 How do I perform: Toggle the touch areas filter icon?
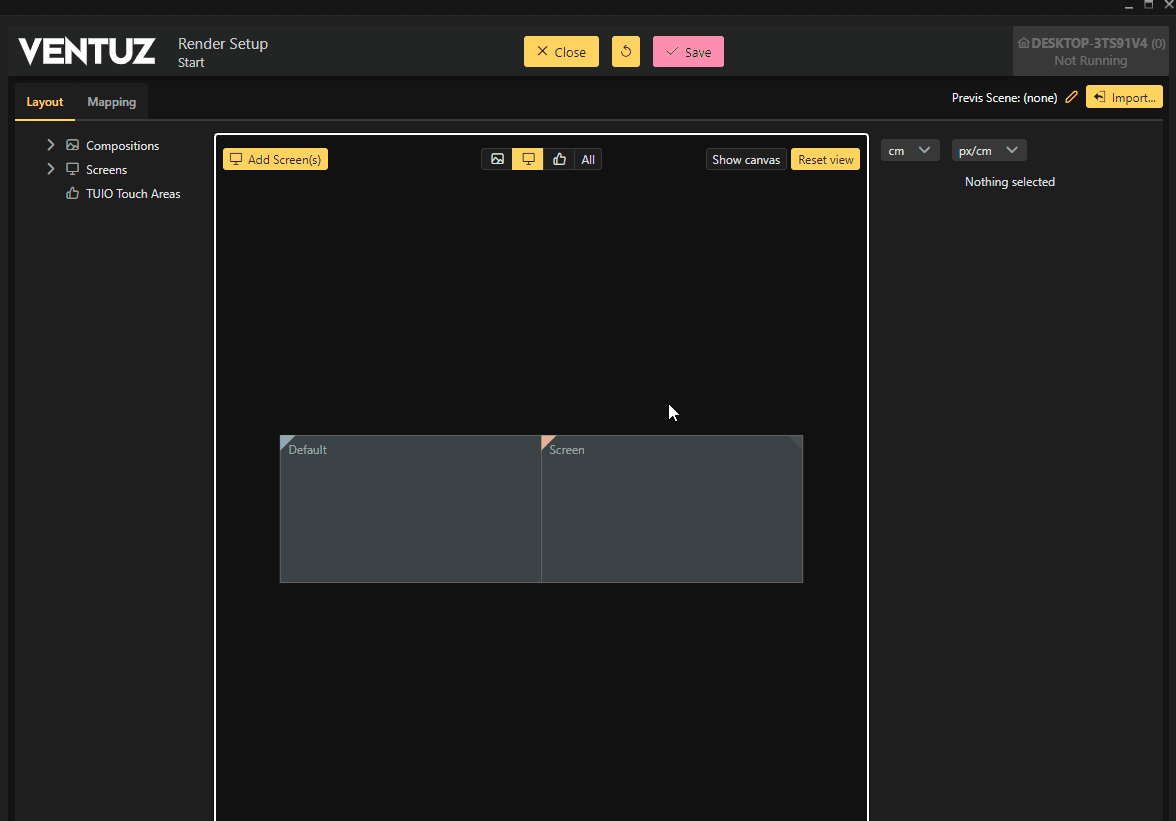point(559,159)
